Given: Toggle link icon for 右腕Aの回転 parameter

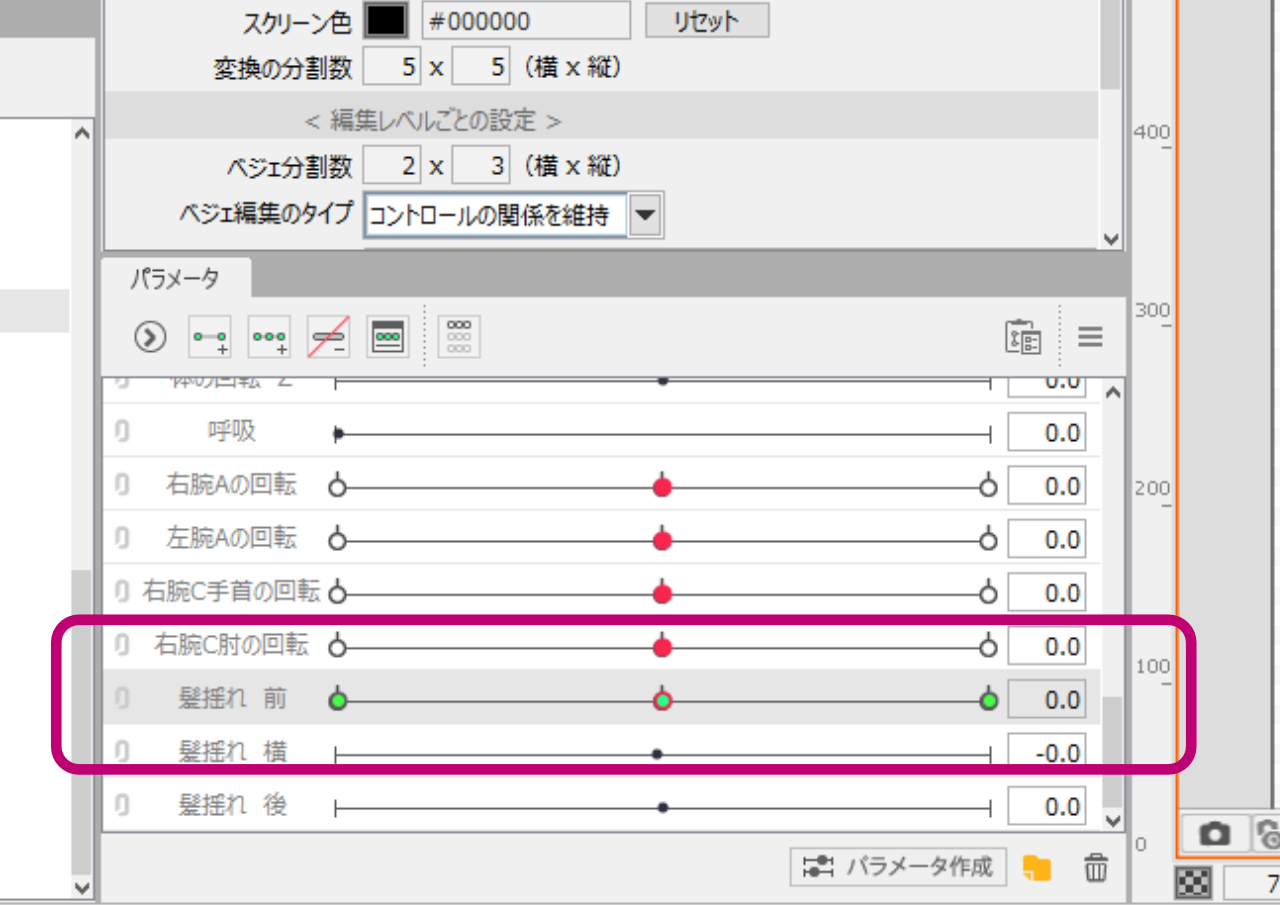Looking at the screenshot, I should [x=122, y=486].
